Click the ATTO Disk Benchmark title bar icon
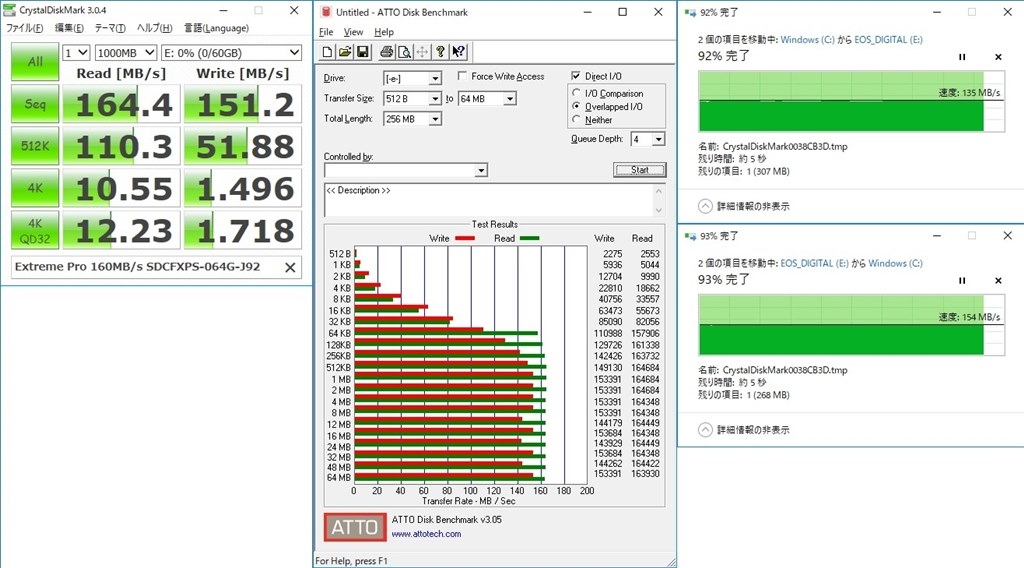Viewport: 1024px width, 568px height. [327, 12]
